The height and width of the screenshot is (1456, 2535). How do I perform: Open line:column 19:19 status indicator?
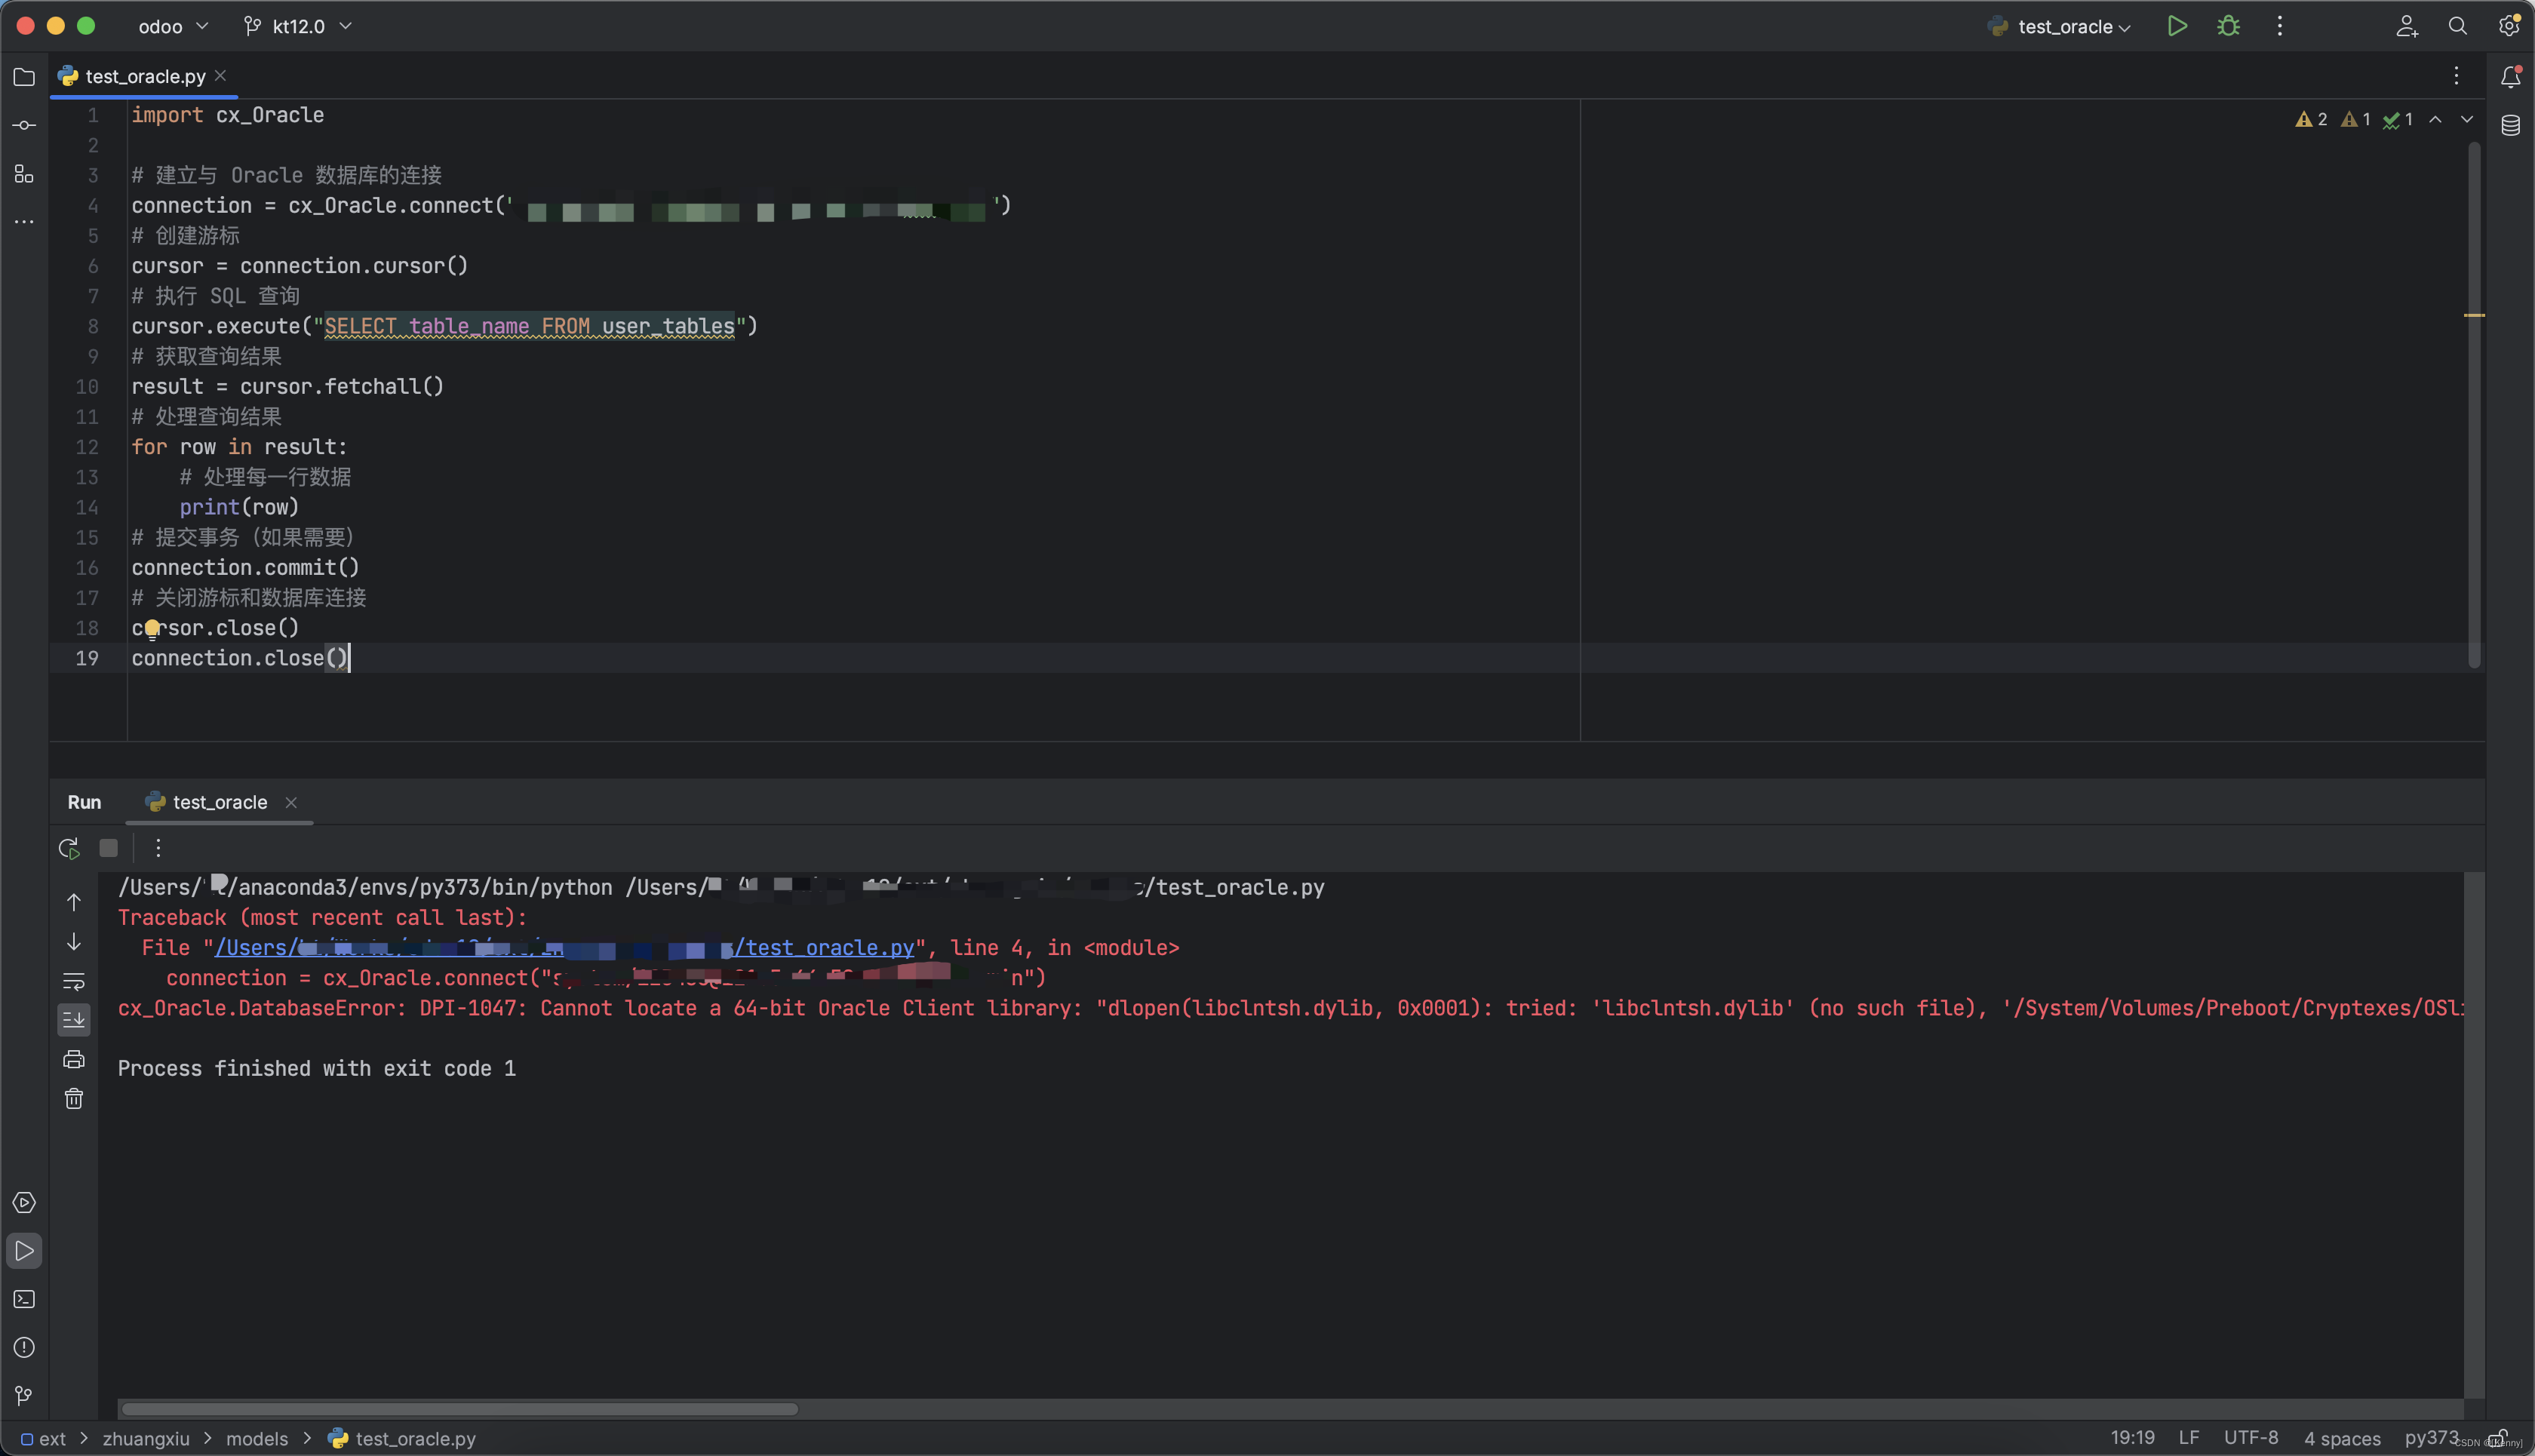[x=2132, y=1437]
